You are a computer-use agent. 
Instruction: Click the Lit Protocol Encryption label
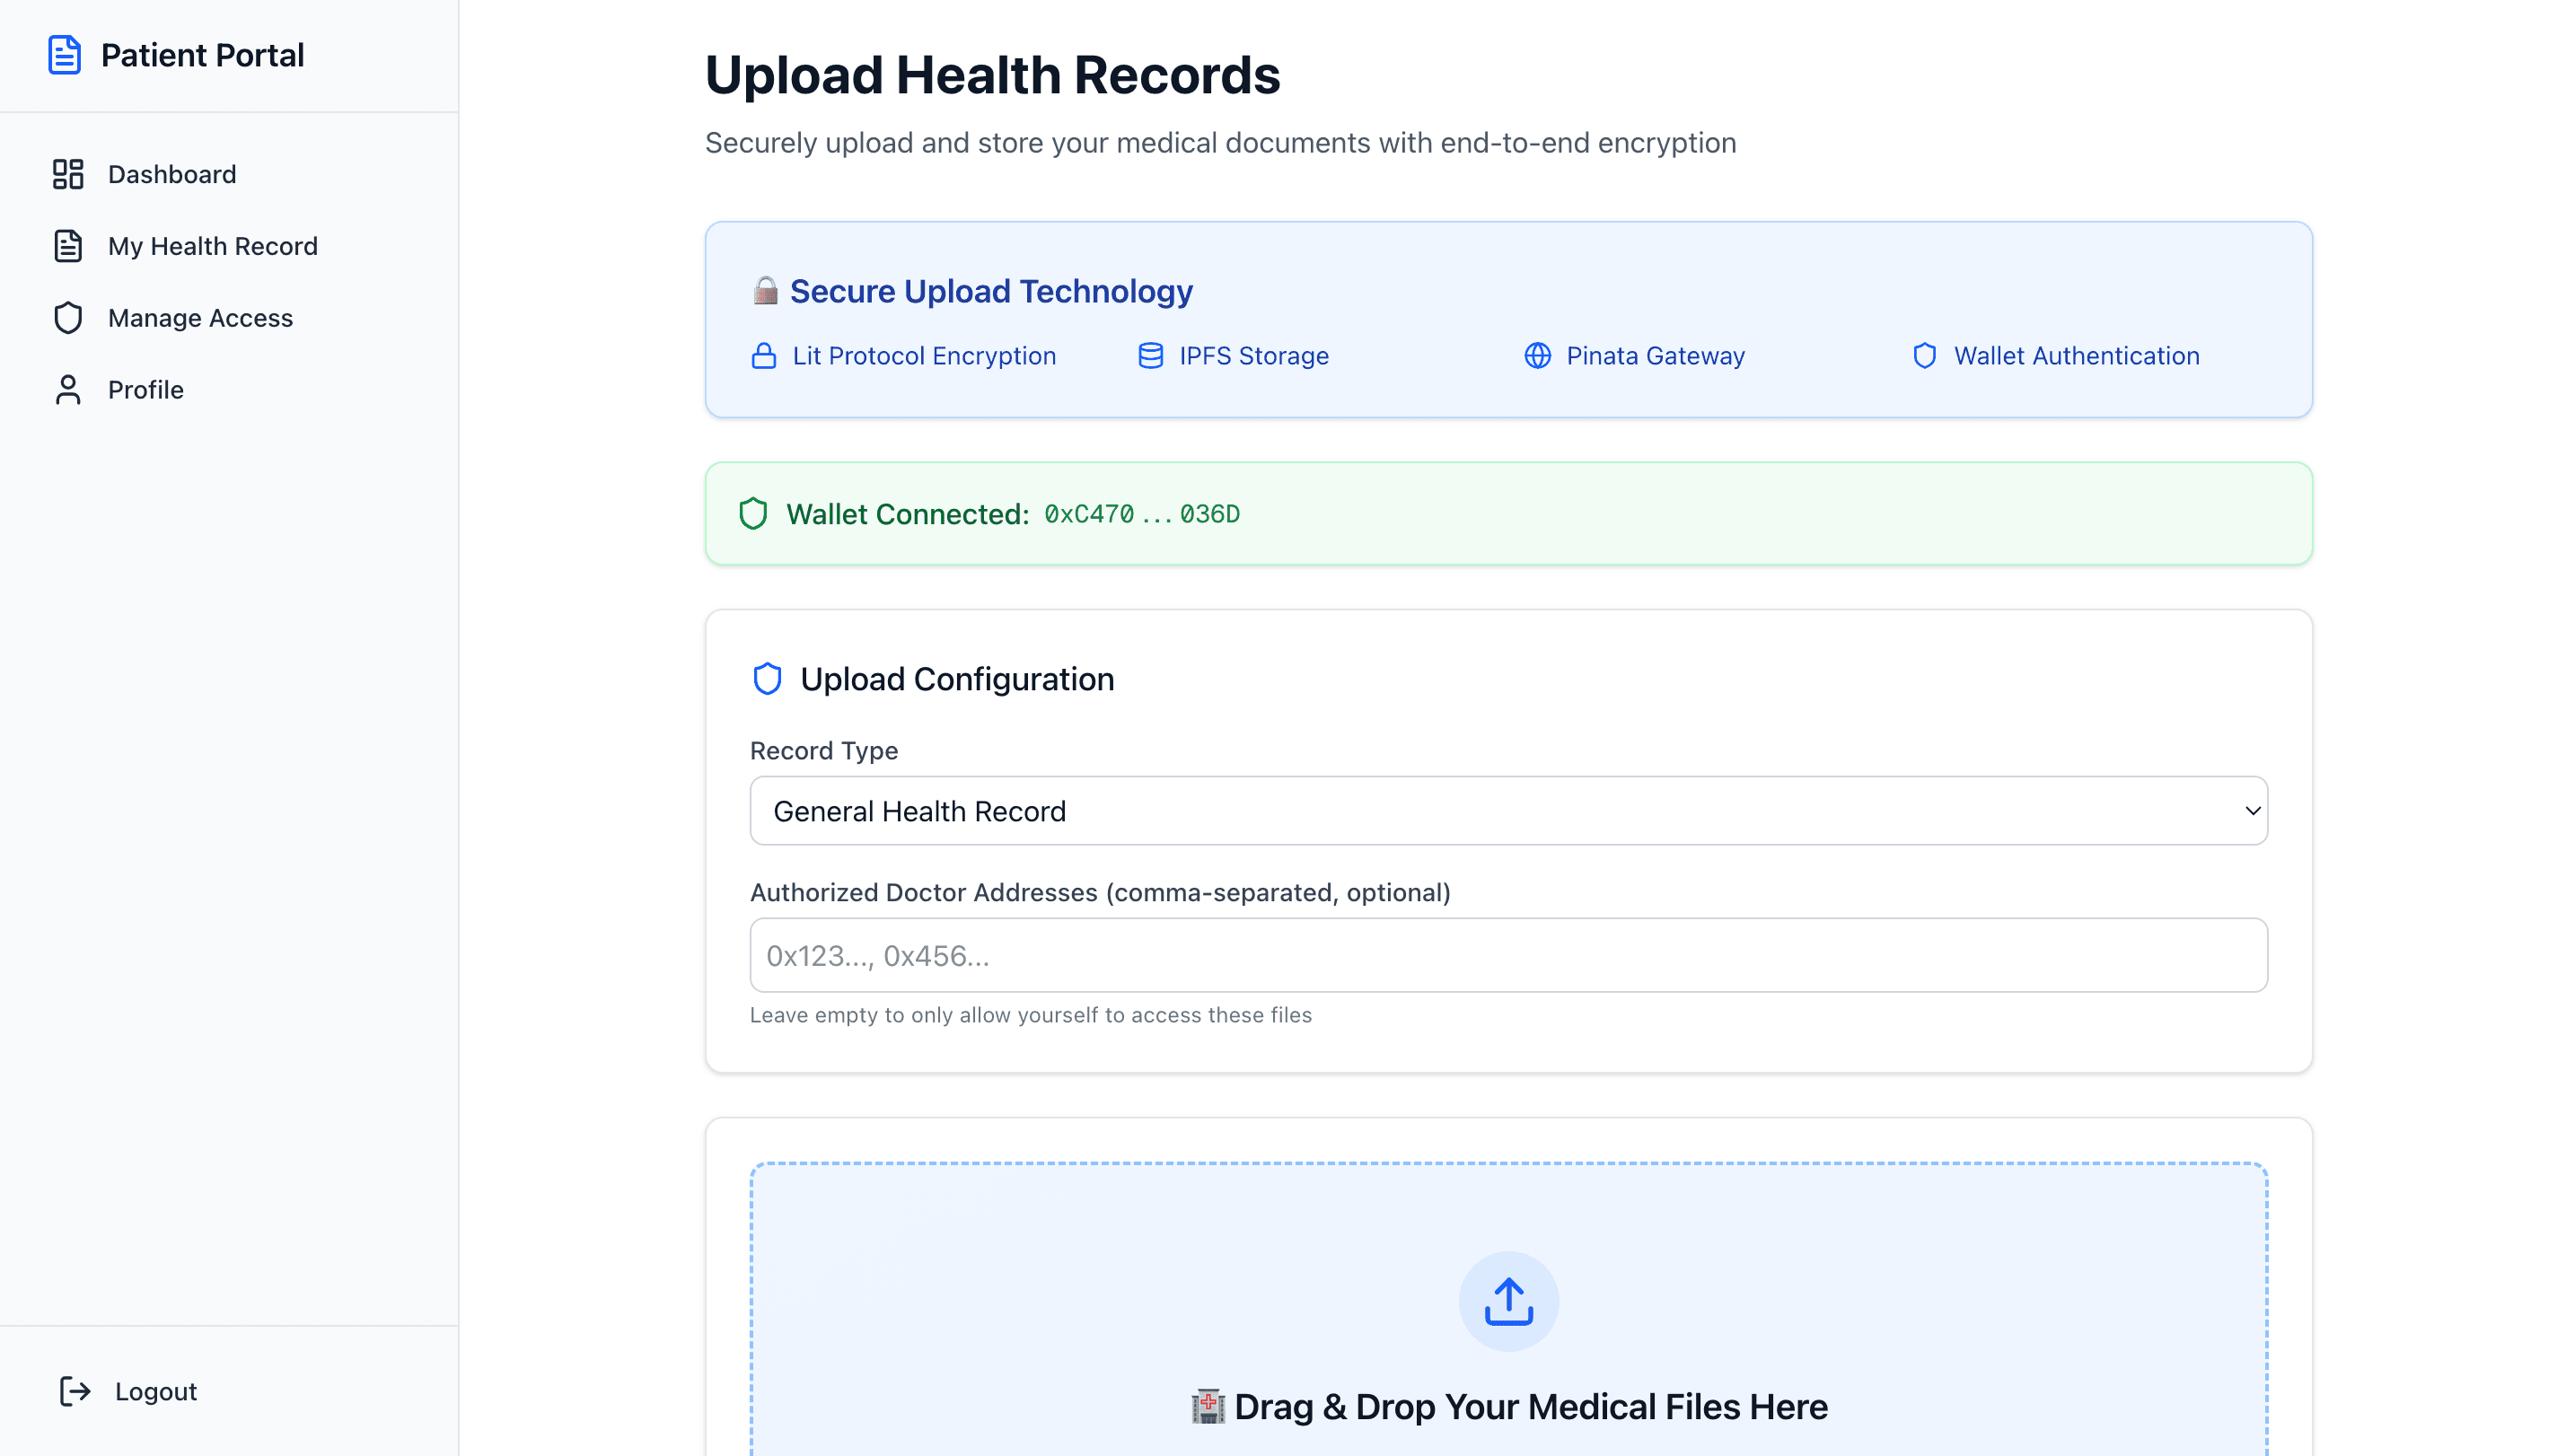coord(924,356)
